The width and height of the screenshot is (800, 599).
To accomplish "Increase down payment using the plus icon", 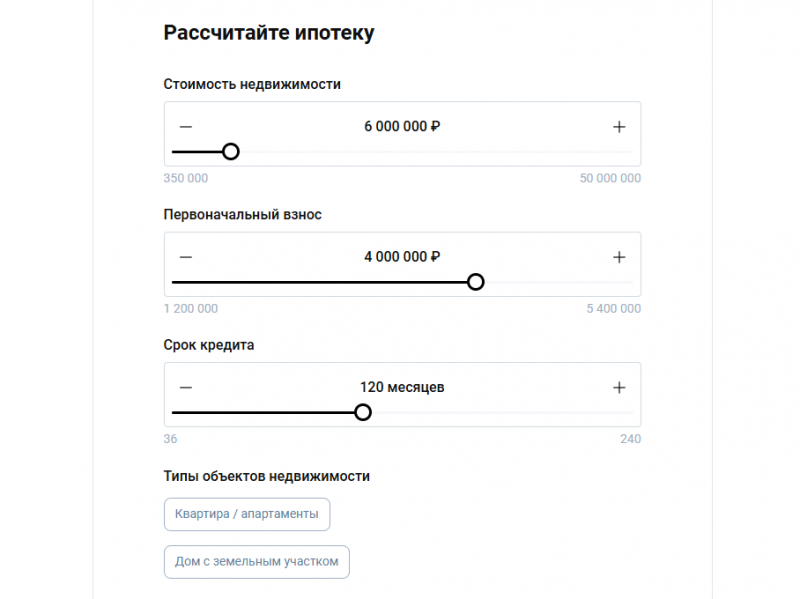I will (619, 257).
